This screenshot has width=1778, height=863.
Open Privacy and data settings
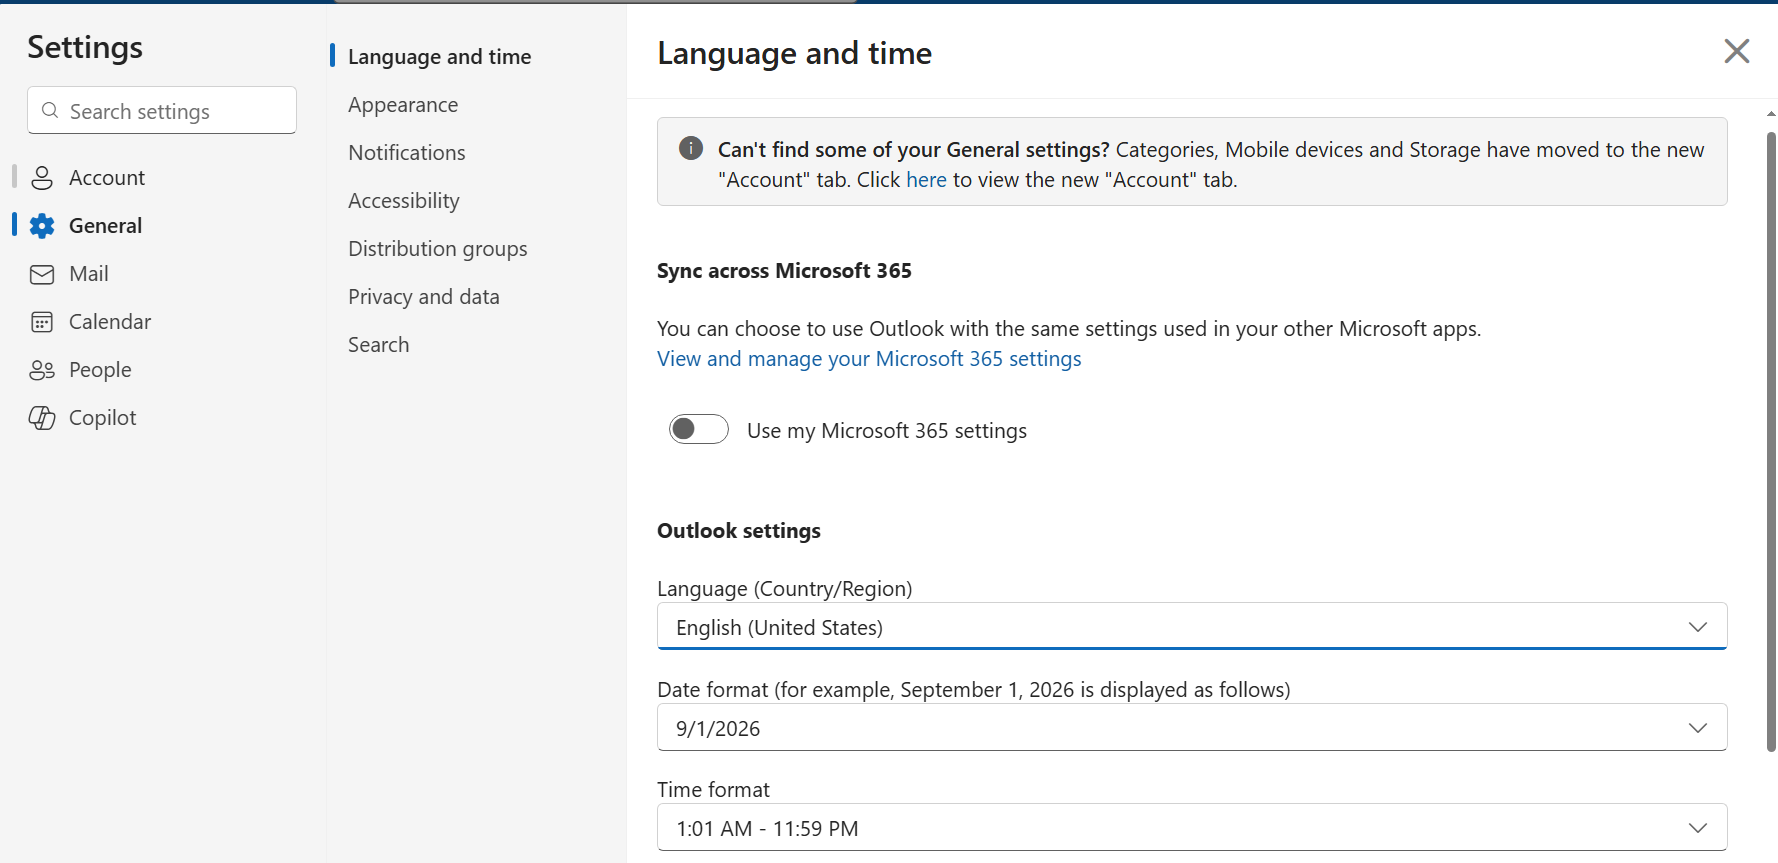point(424,297)
